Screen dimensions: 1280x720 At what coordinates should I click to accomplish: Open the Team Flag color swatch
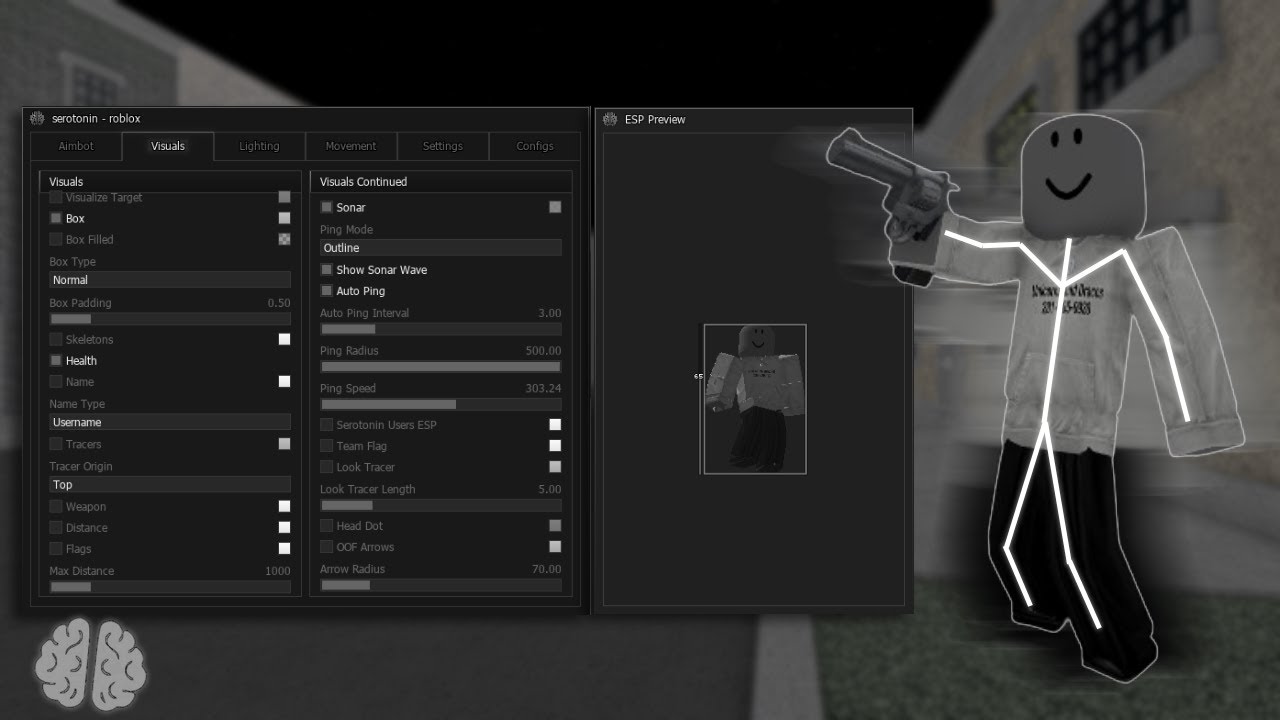click(555, 446)
